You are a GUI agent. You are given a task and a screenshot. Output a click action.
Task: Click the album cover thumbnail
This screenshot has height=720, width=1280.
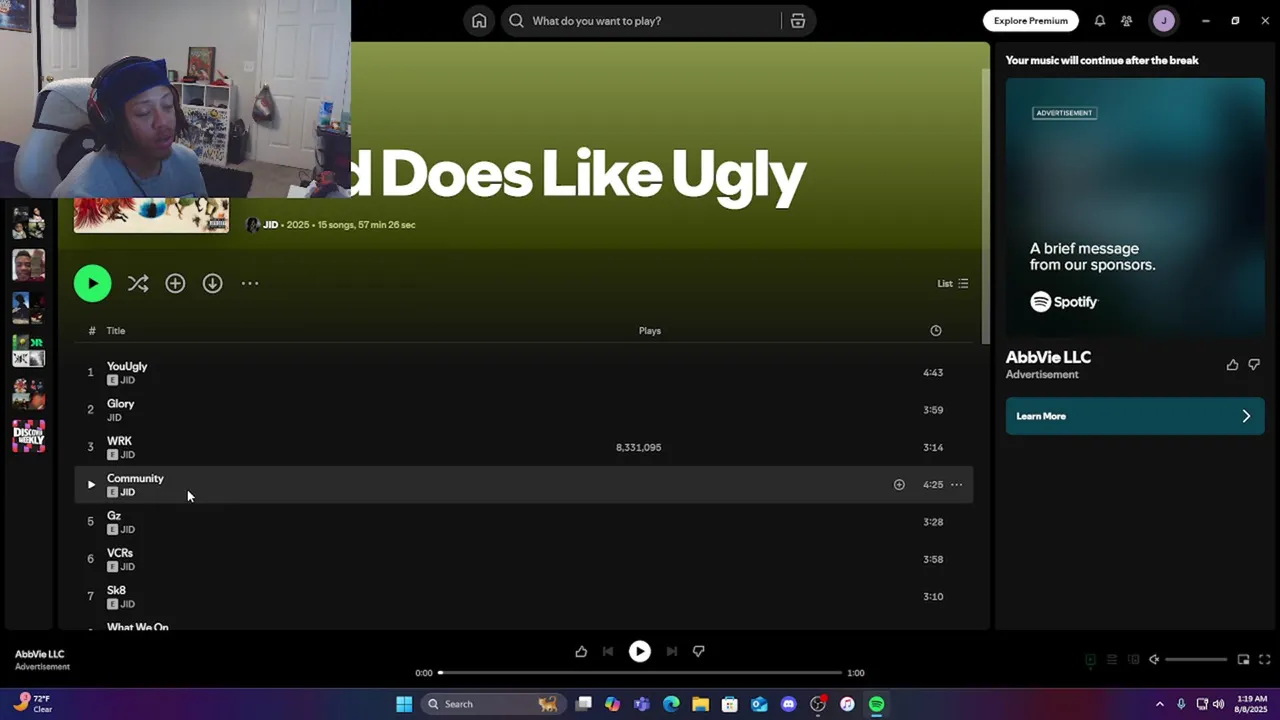(x=151, y=215)
